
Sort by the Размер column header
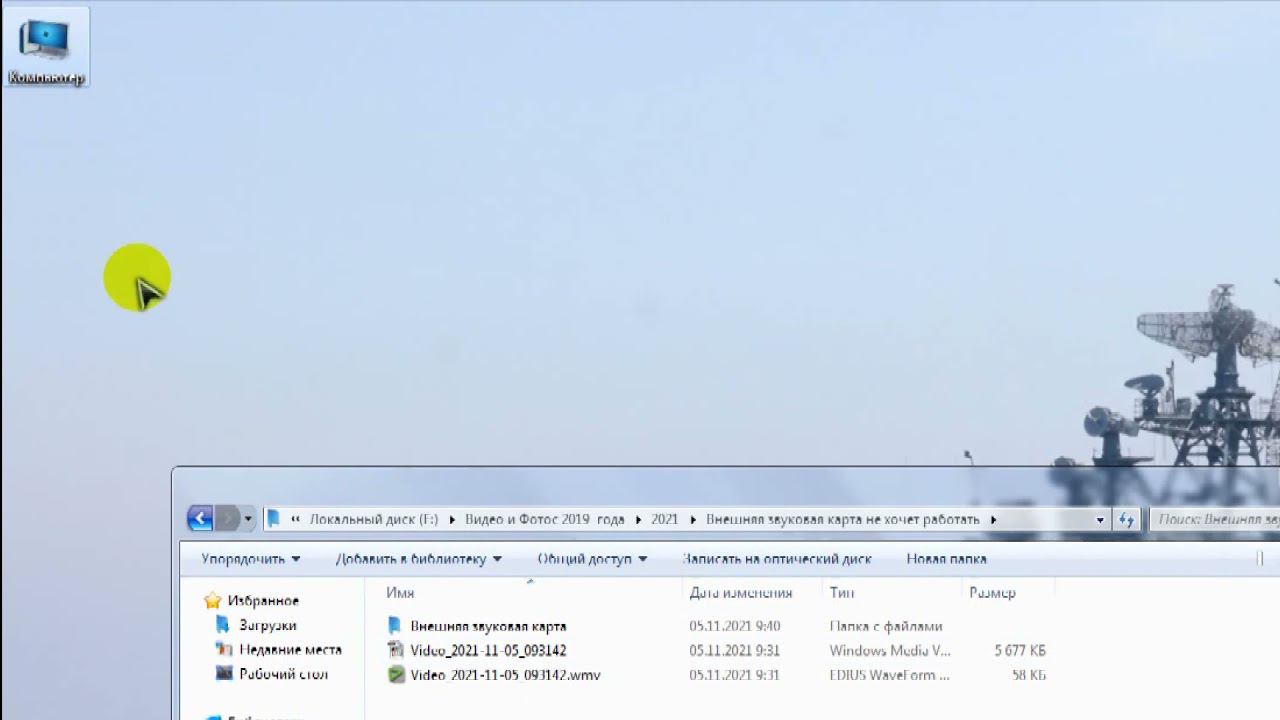click(x=992, y=593)
